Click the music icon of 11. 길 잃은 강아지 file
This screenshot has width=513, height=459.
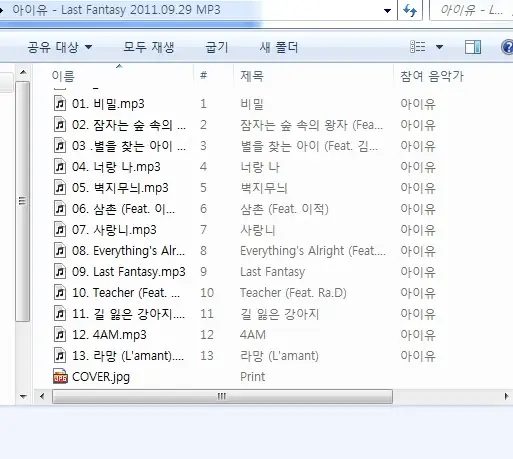pyautogui.click(x=60, y=313)
